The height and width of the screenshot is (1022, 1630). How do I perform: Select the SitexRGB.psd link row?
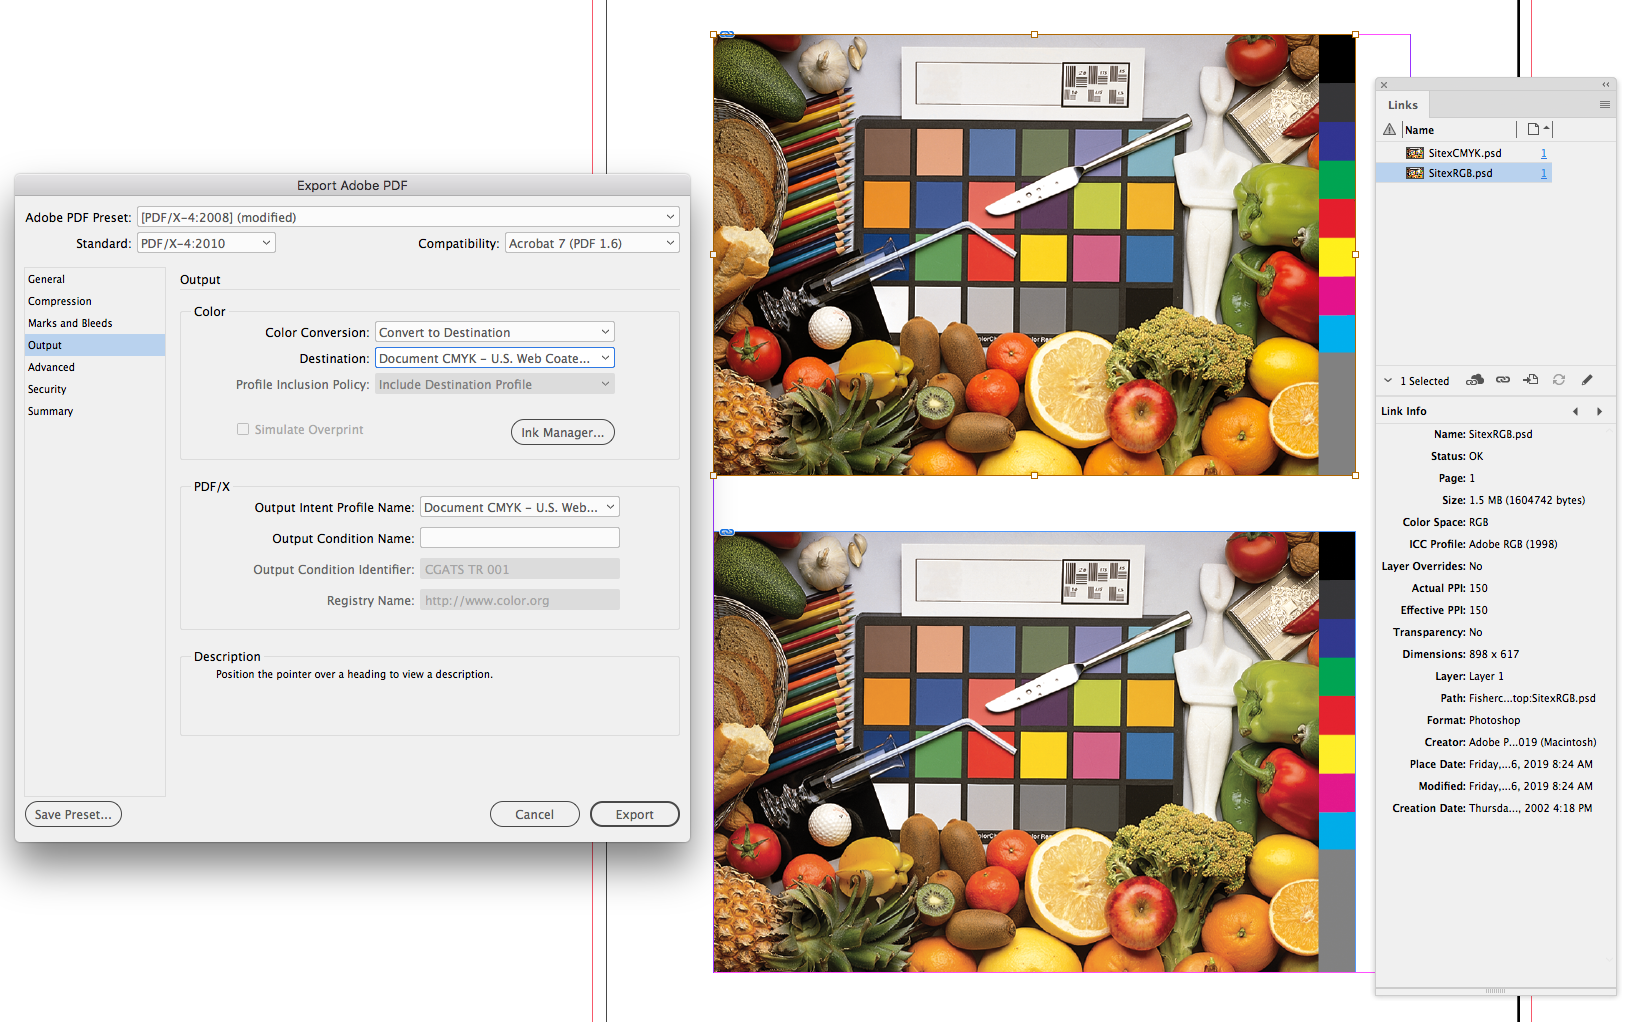point(1464,173)
